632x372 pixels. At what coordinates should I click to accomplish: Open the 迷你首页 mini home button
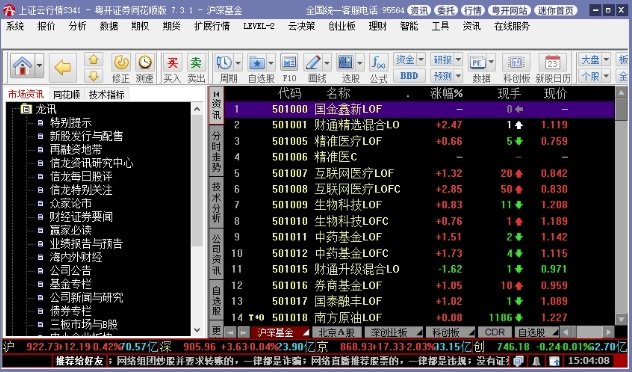pos(556,10)
